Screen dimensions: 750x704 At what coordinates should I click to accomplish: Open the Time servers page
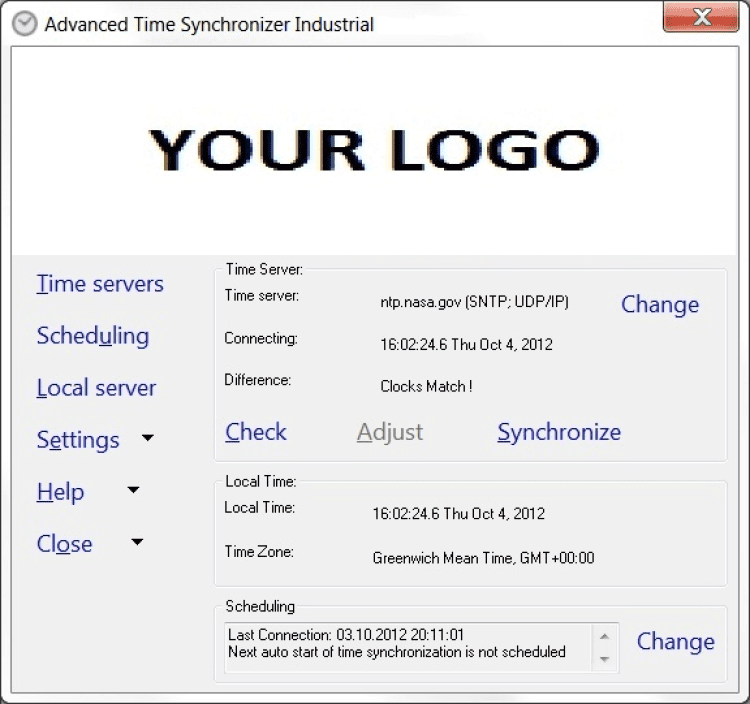click(x=100, y=284)
